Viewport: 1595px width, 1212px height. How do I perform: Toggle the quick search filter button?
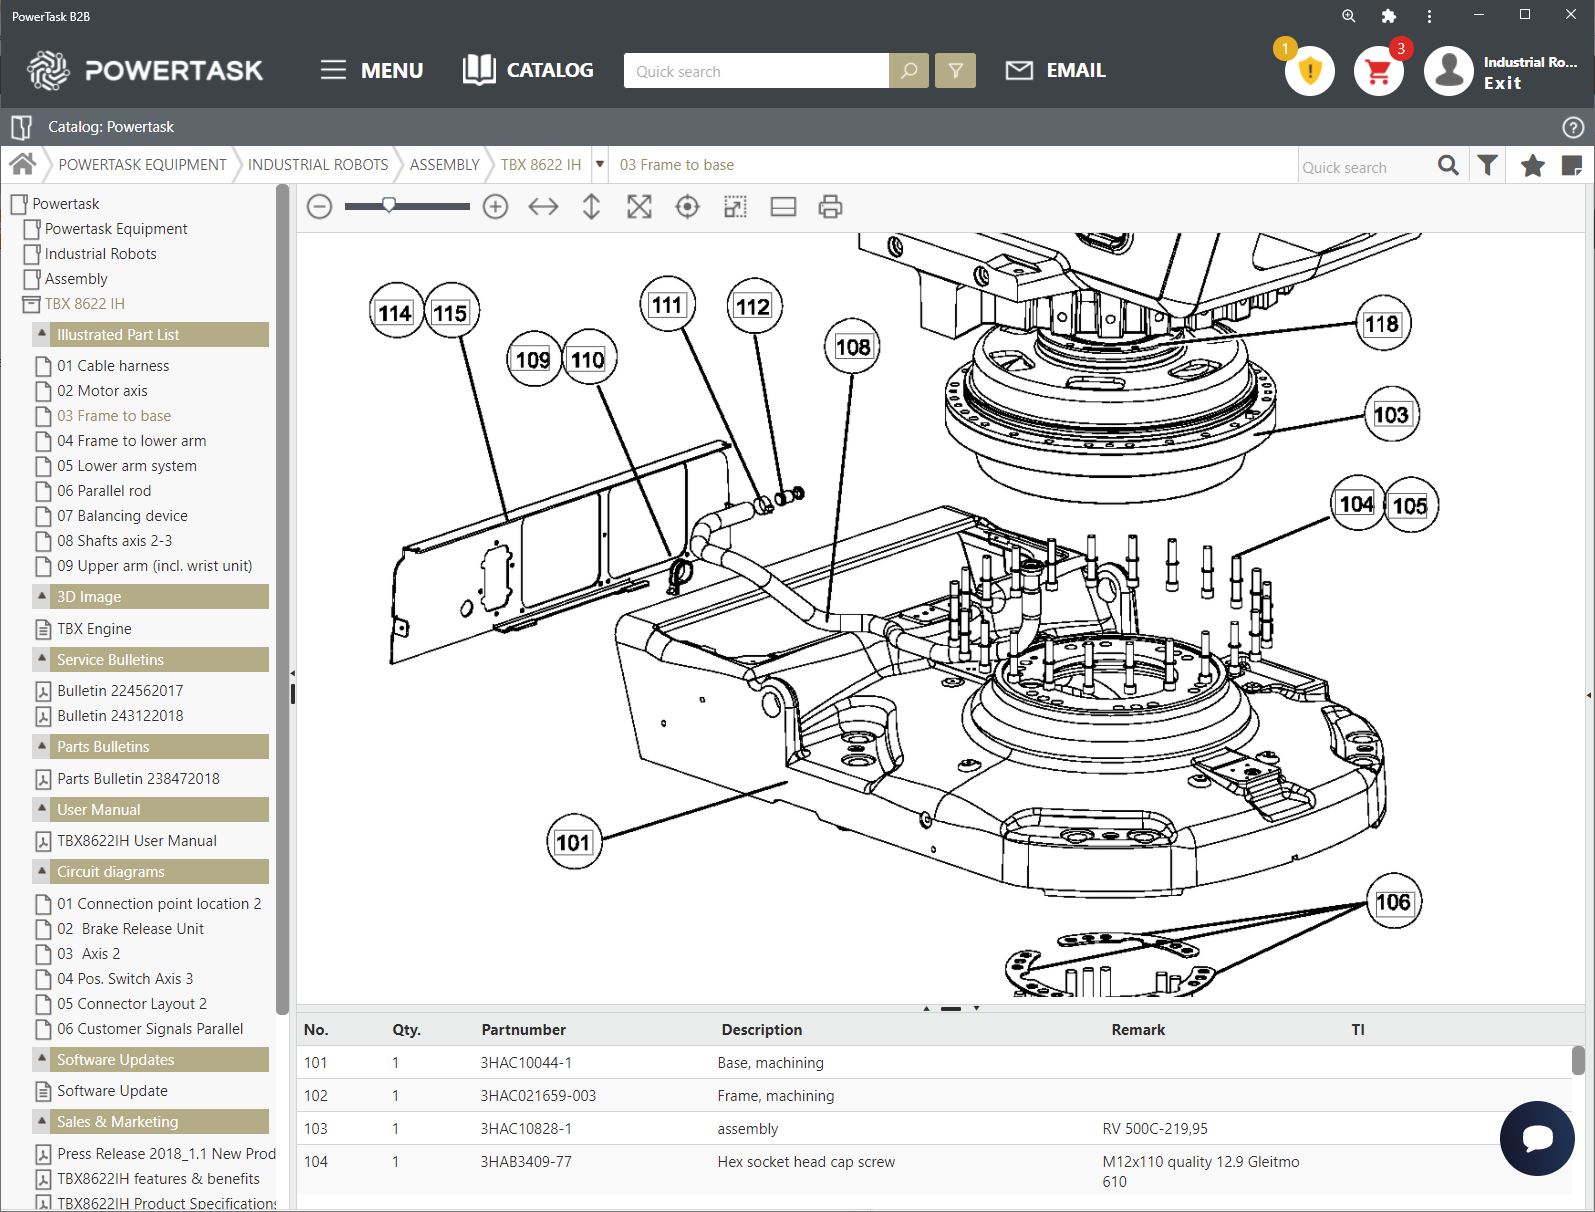[955, 71]
